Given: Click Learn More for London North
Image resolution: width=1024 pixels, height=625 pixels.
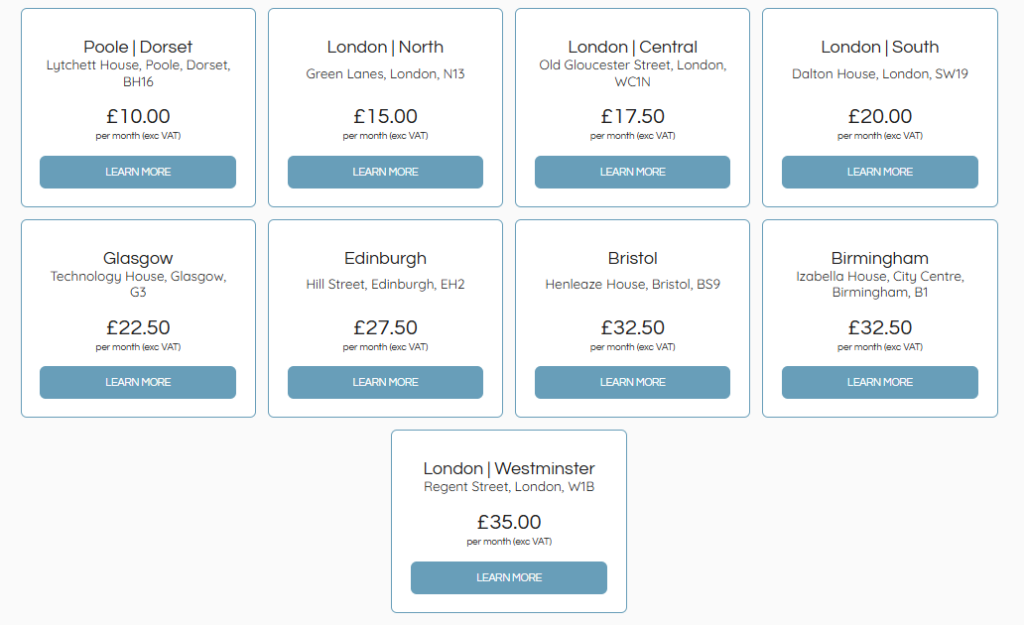Looking at the screenshot, I should click(384, 172).
